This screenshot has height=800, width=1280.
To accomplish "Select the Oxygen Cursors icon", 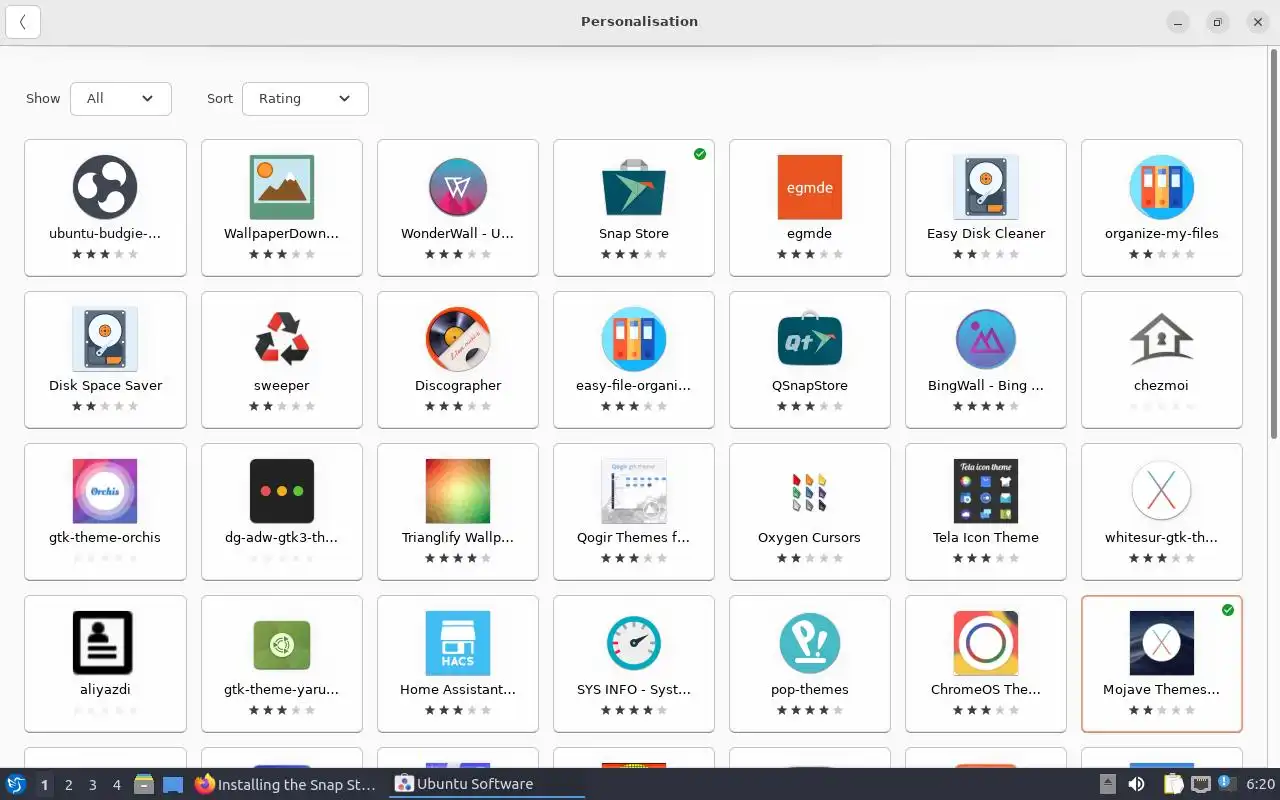I will pos(810,491).
